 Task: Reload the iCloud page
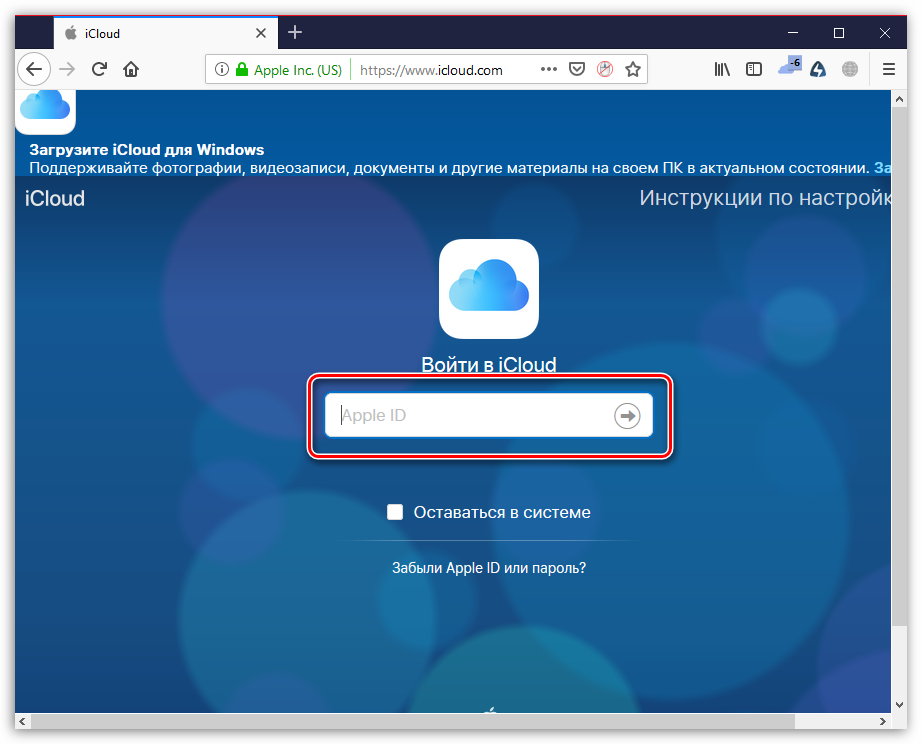click(x=99, y=69)
